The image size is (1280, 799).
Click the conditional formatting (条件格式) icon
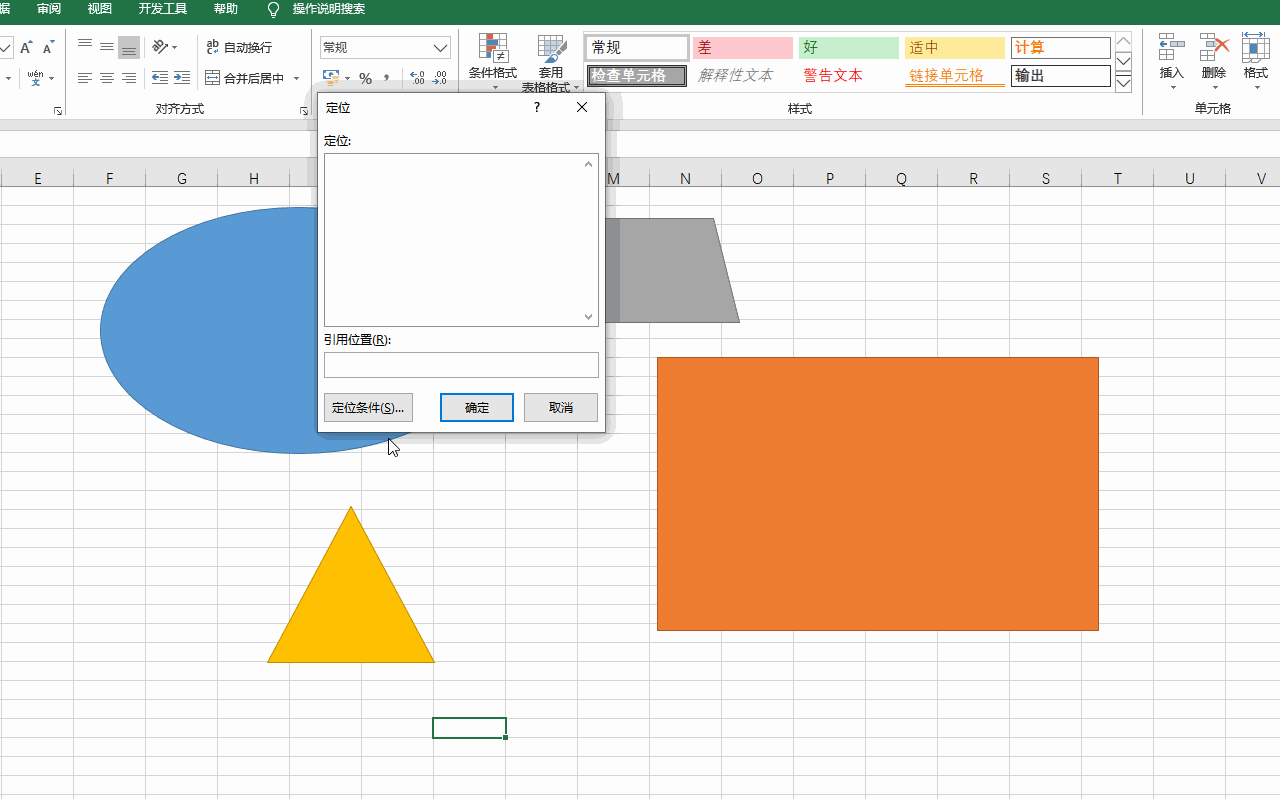coord(492,48)
